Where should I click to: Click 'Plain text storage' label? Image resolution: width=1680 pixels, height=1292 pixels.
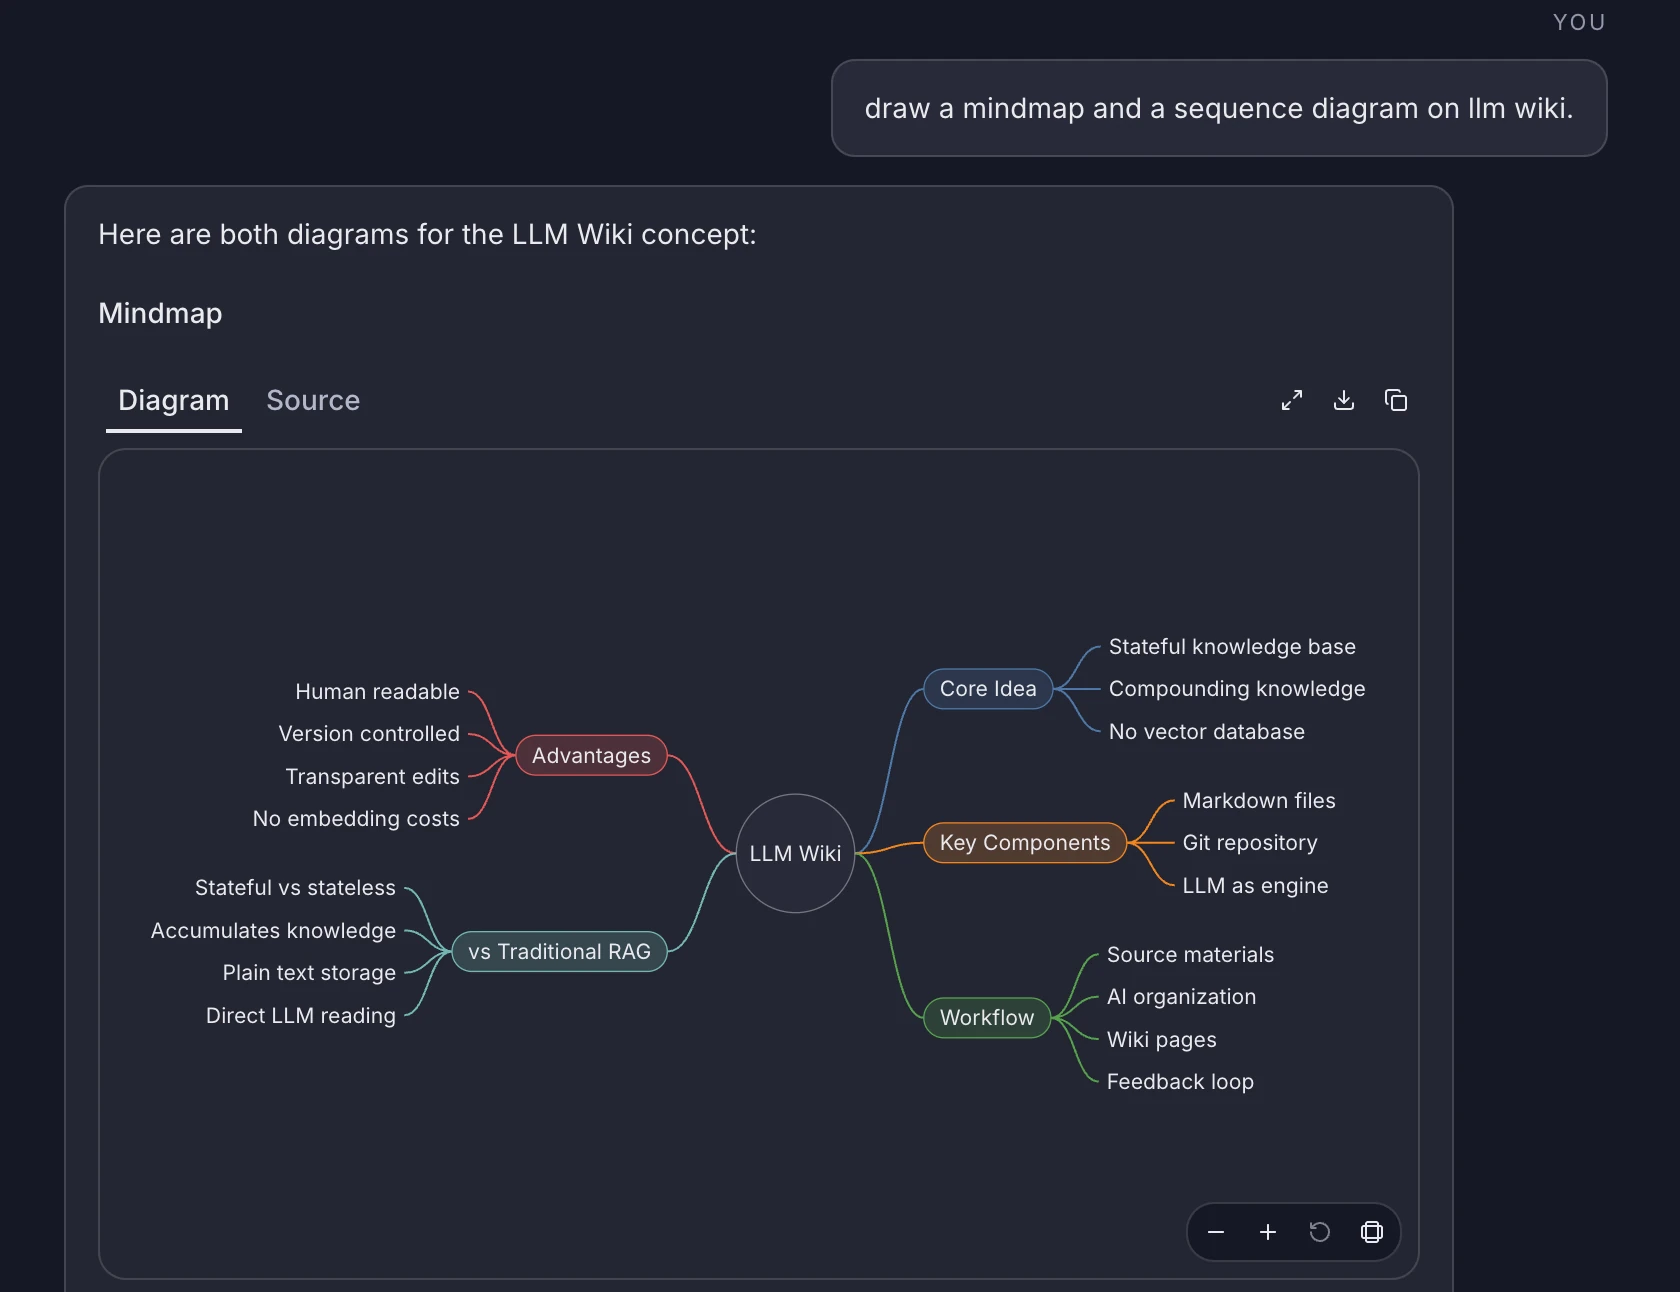309,973
